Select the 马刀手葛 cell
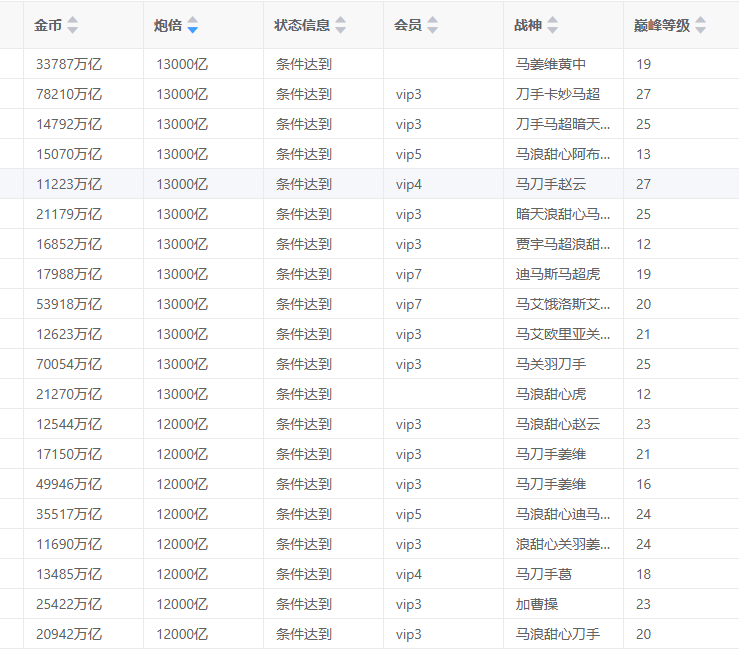Viewport: 739px width, 659px height. [x=543, y=574]
